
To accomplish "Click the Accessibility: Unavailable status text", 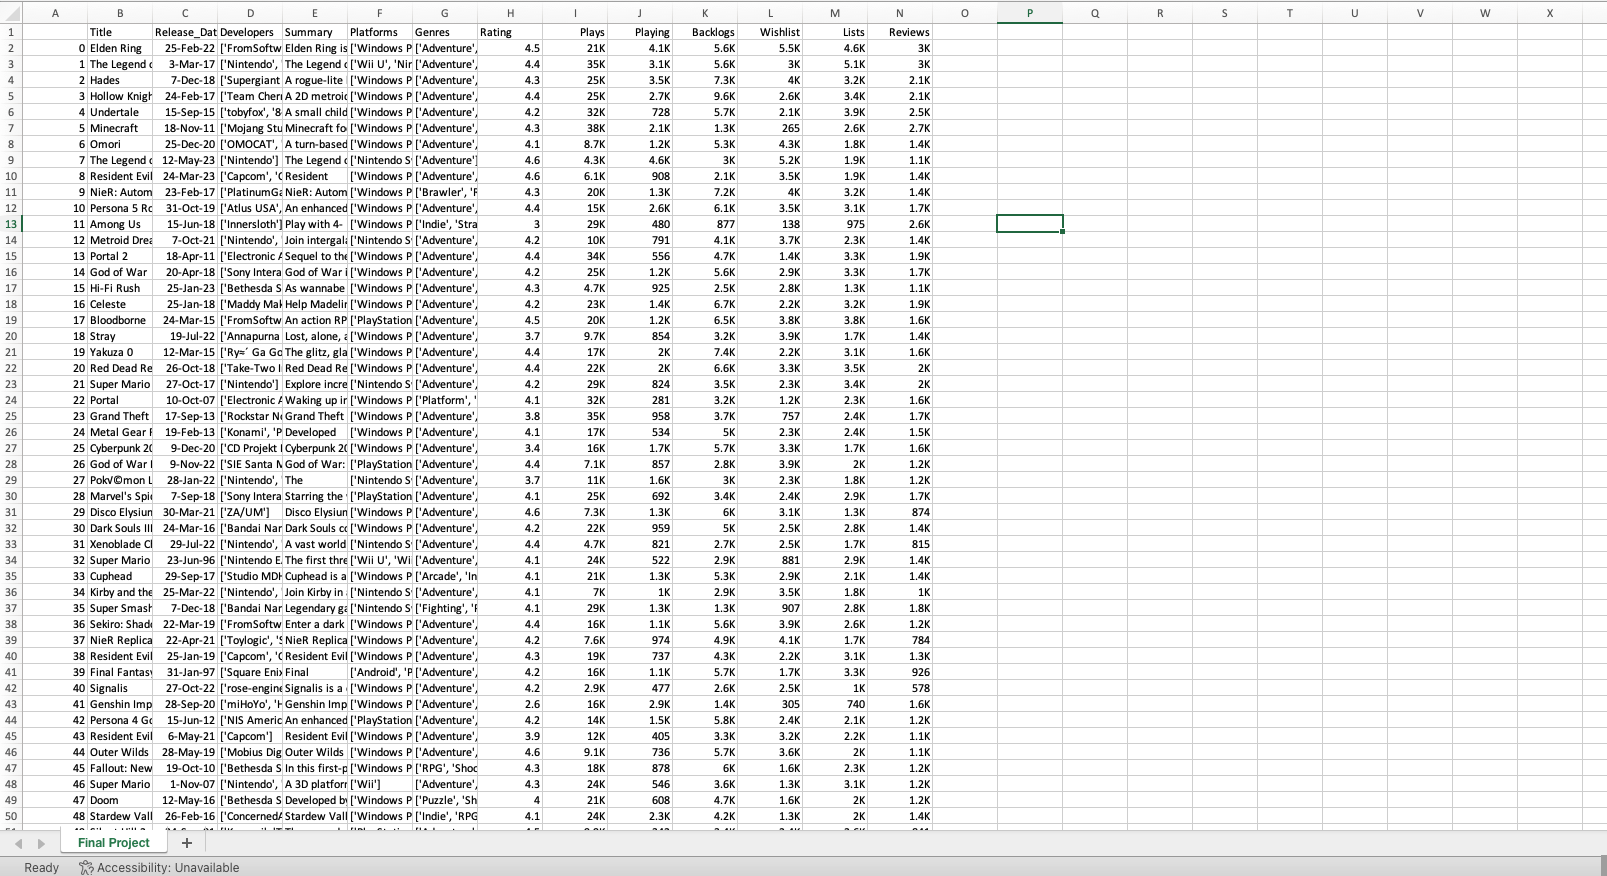I will (168, 868).
